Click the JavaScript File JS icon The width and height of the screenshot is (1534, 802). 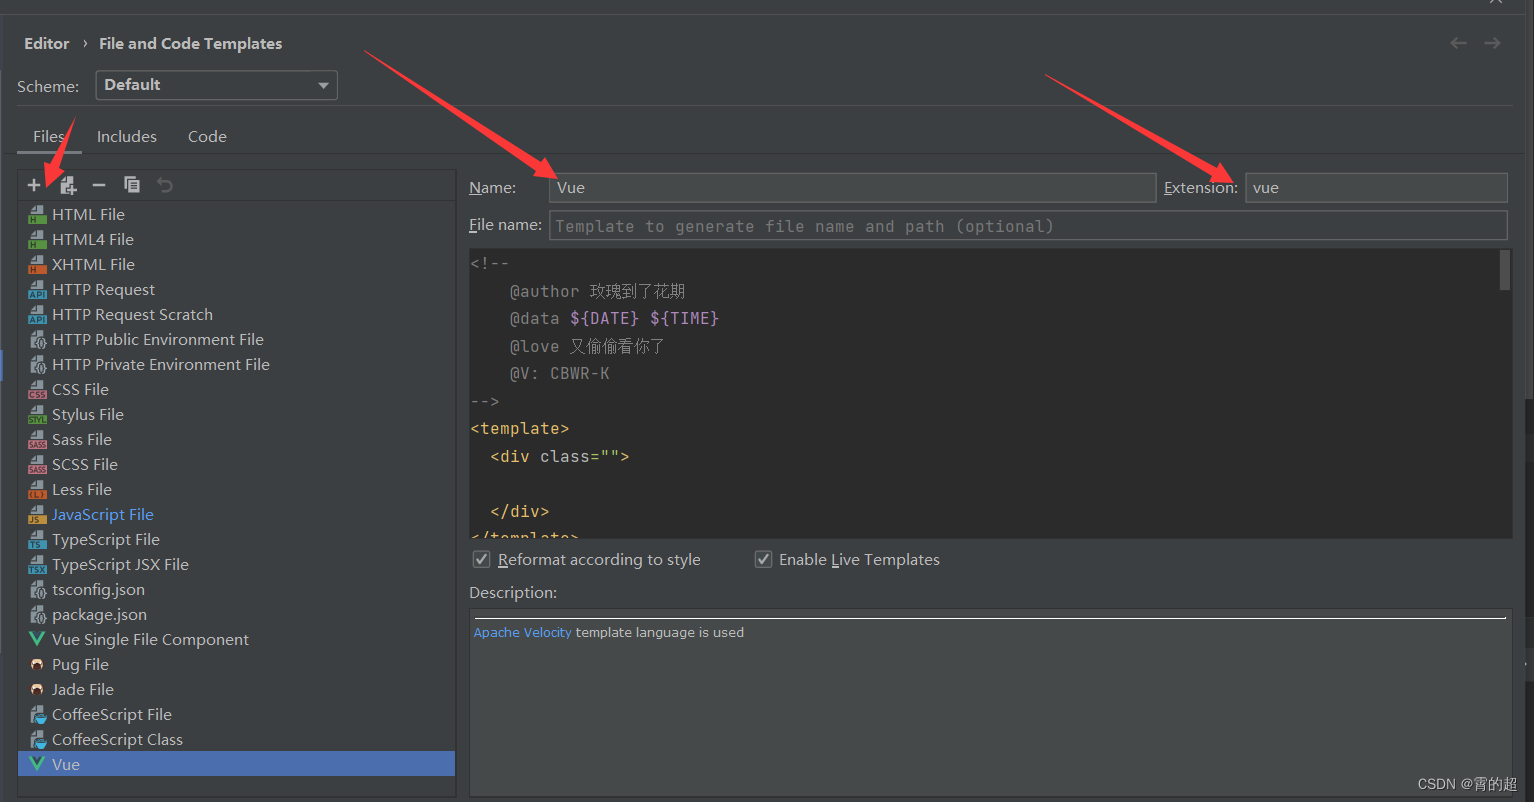pos(37,514)
